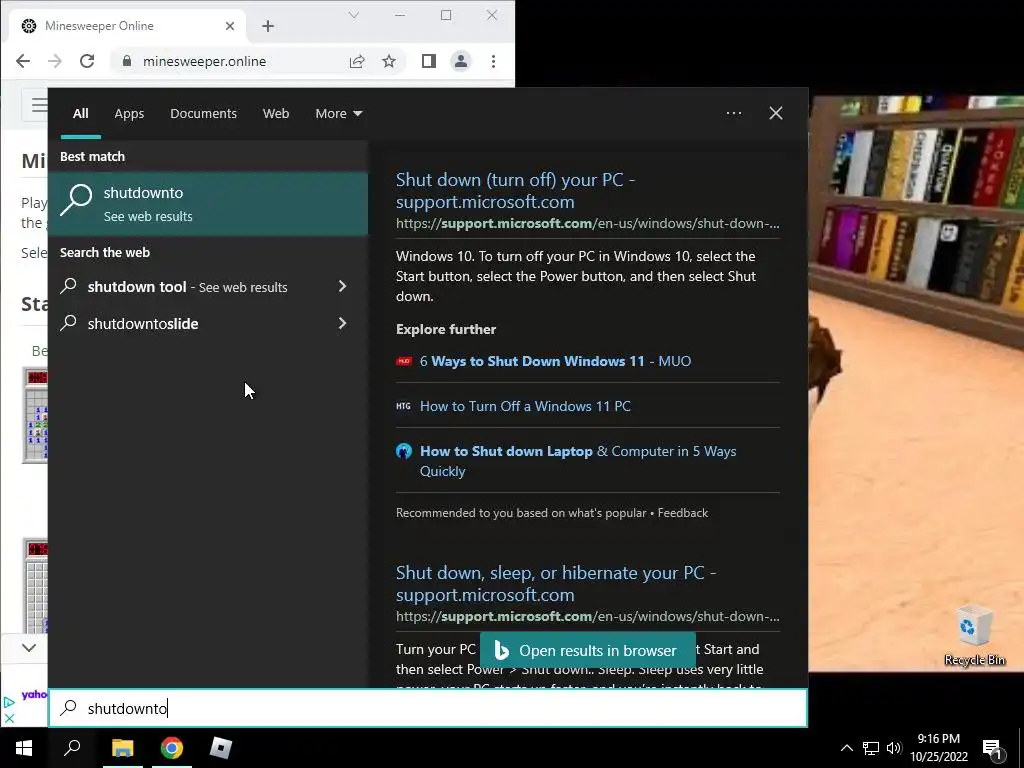Screen dimensions: 1024x768
Task: Open Chrome's three-dot menu
Action: click(493, 61)
